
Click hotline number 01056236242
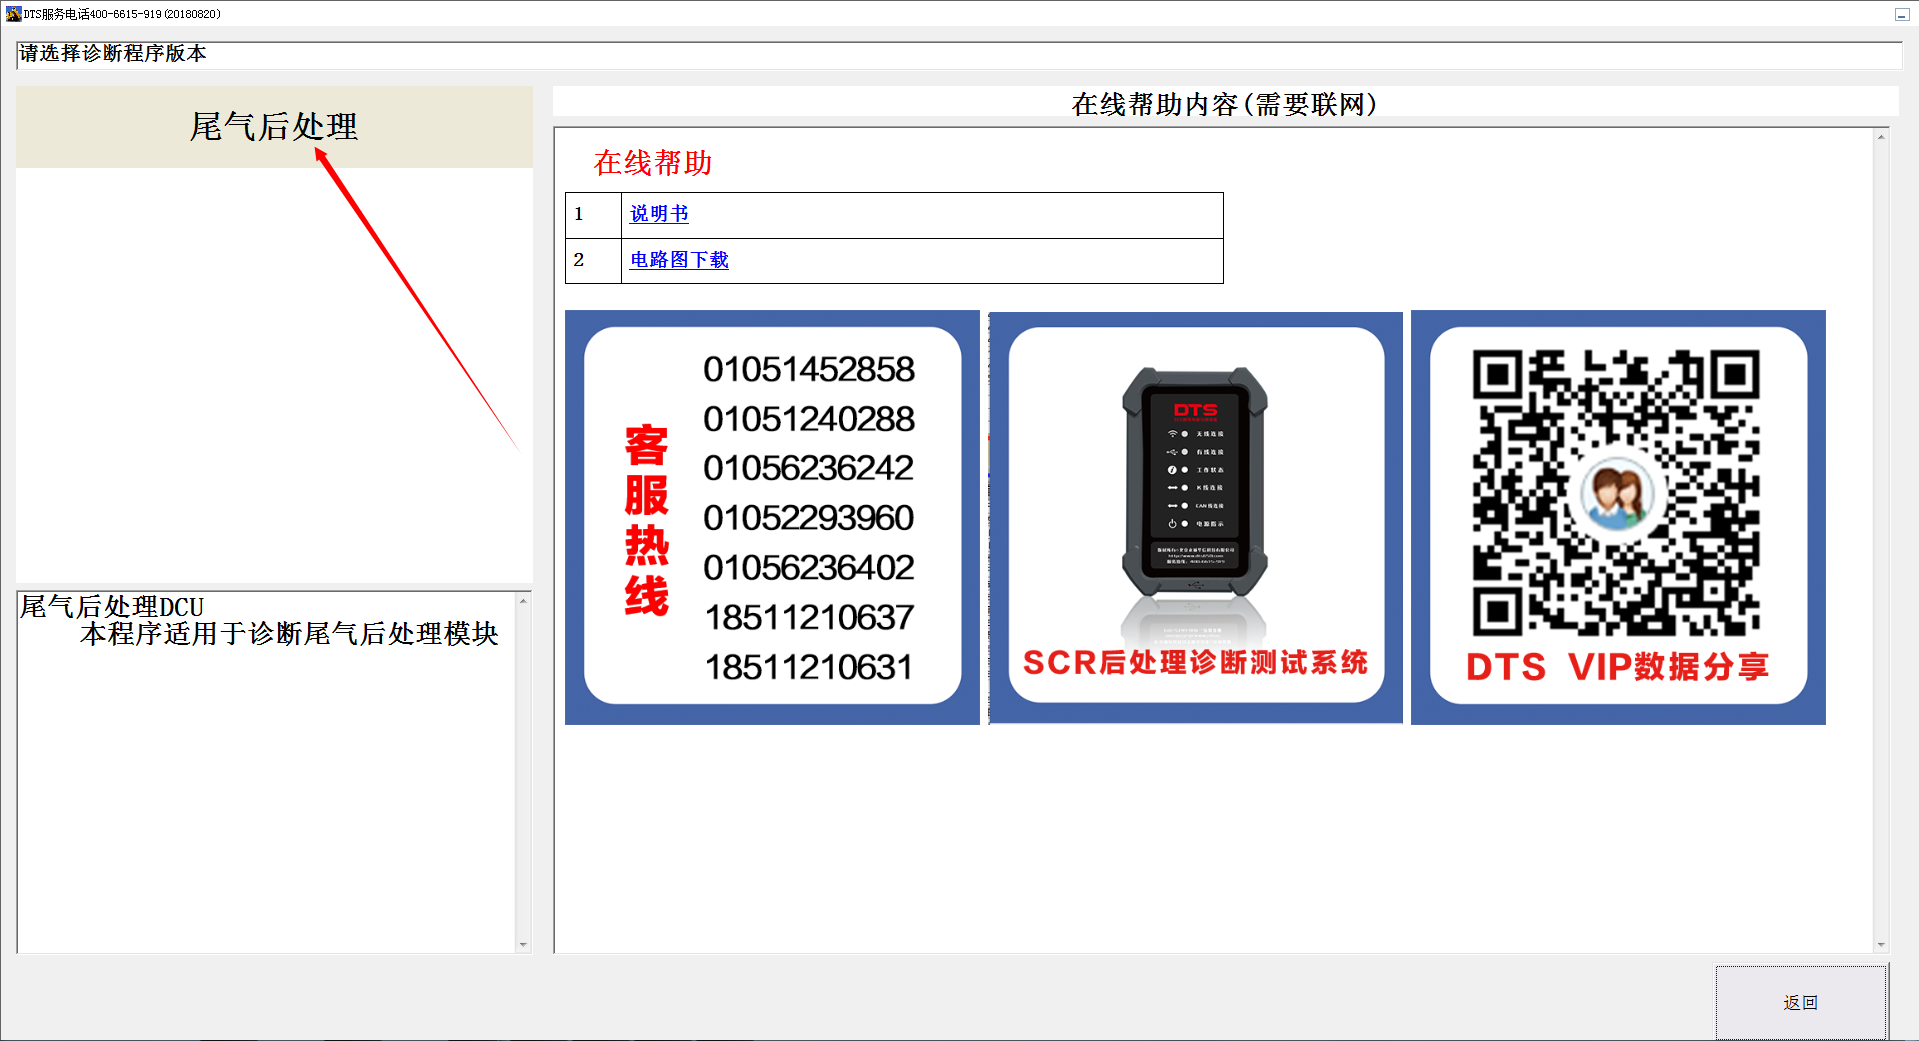tap(808, 468)
